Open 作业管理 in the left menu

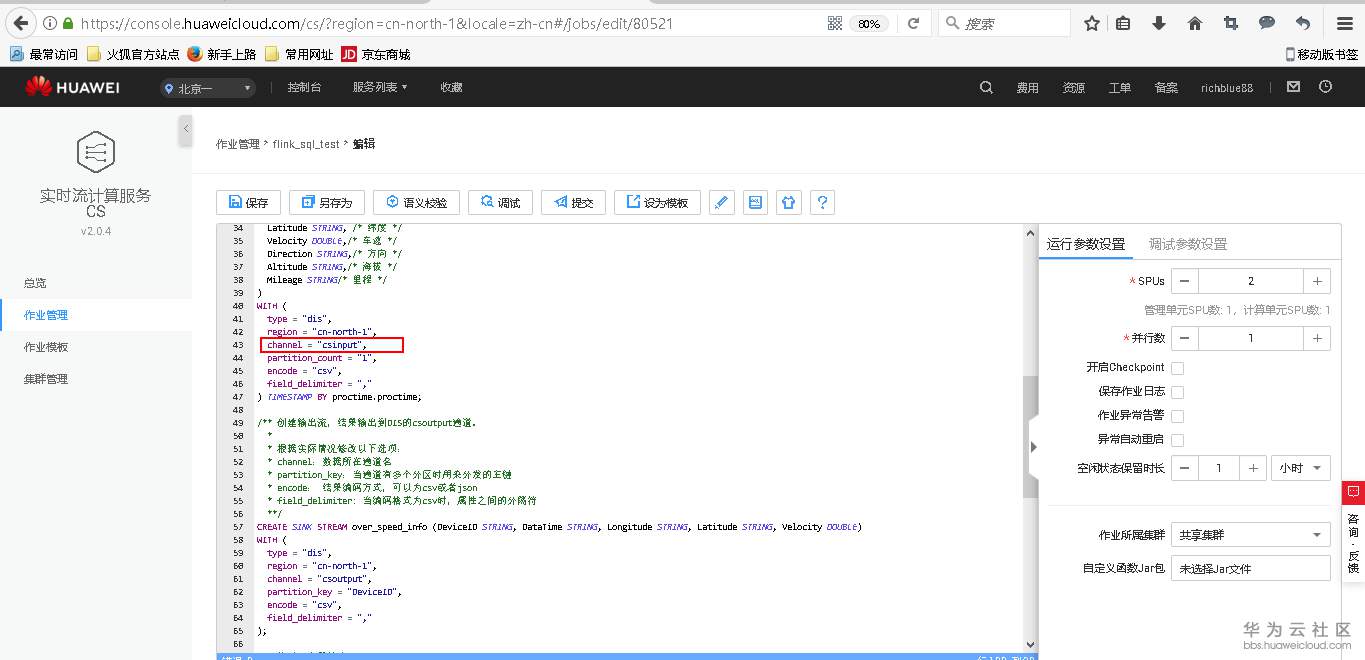point(46,315)
